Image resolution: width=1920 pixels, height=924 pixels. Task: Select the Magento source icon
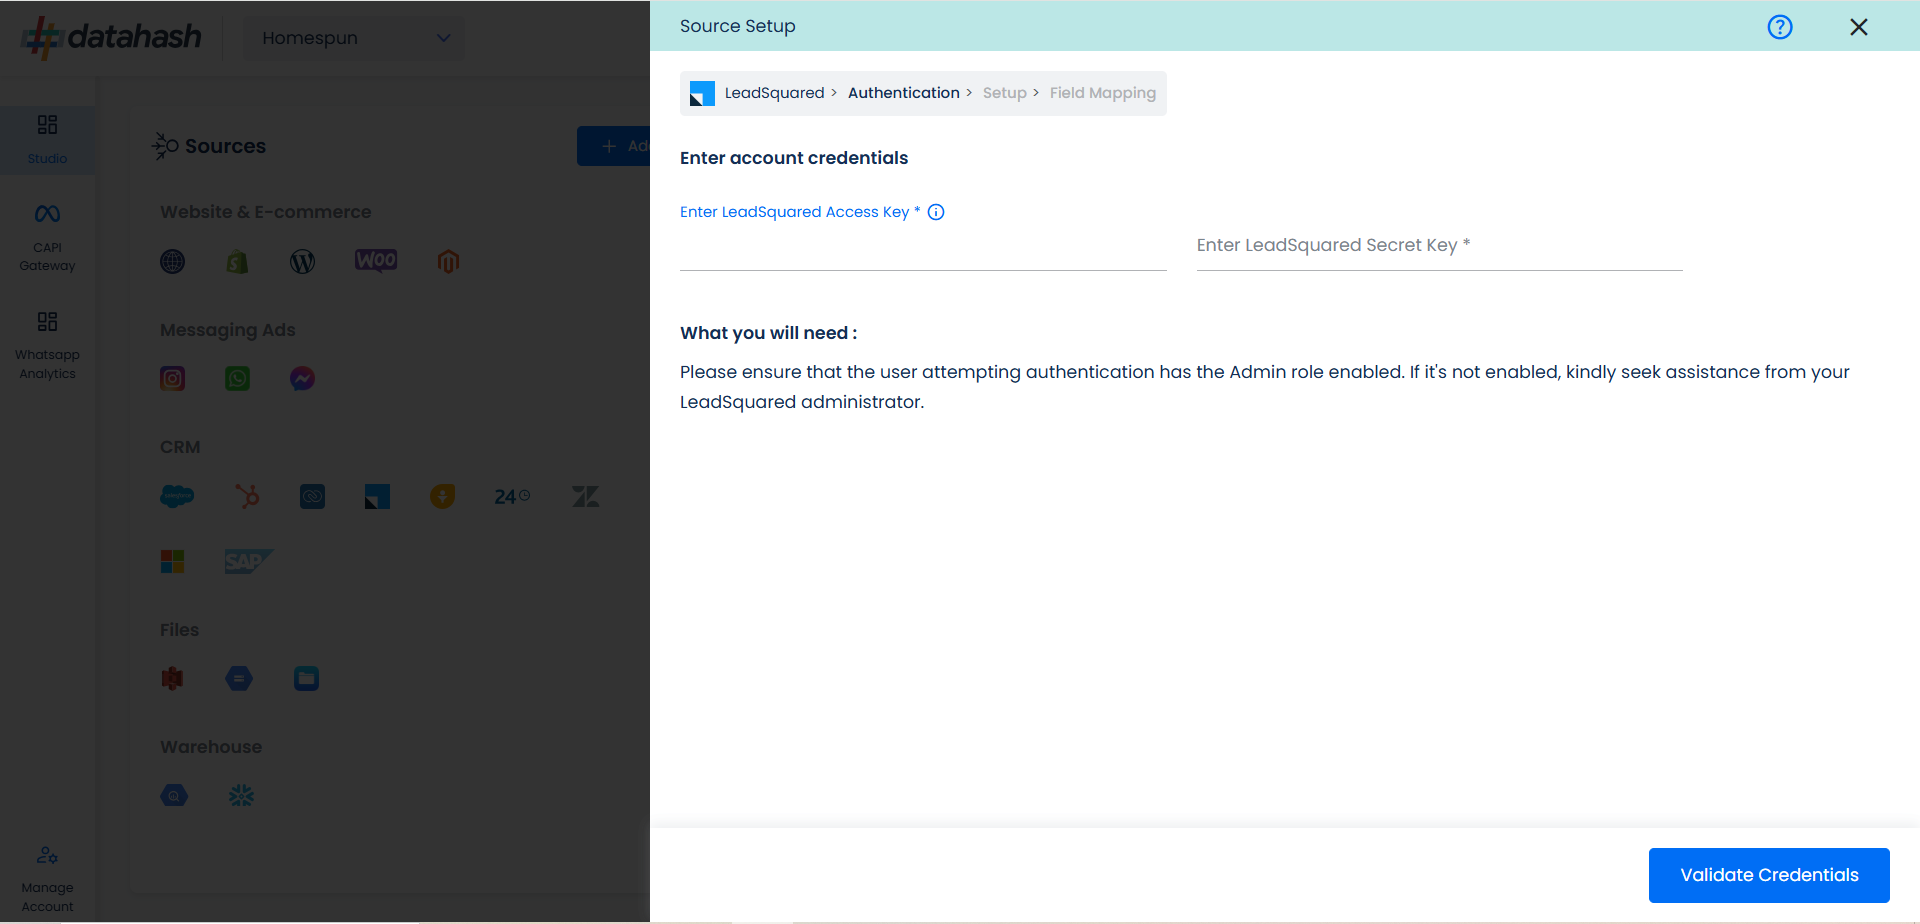tap(448, 262)
